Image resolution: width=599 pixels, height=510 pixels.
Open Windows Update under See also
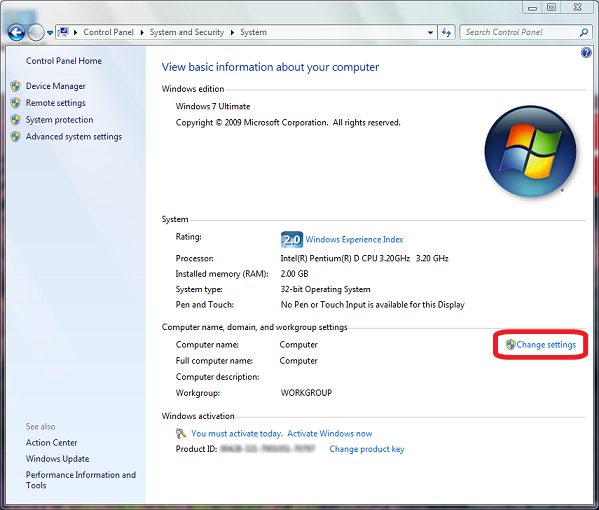[x=57, y=458]
